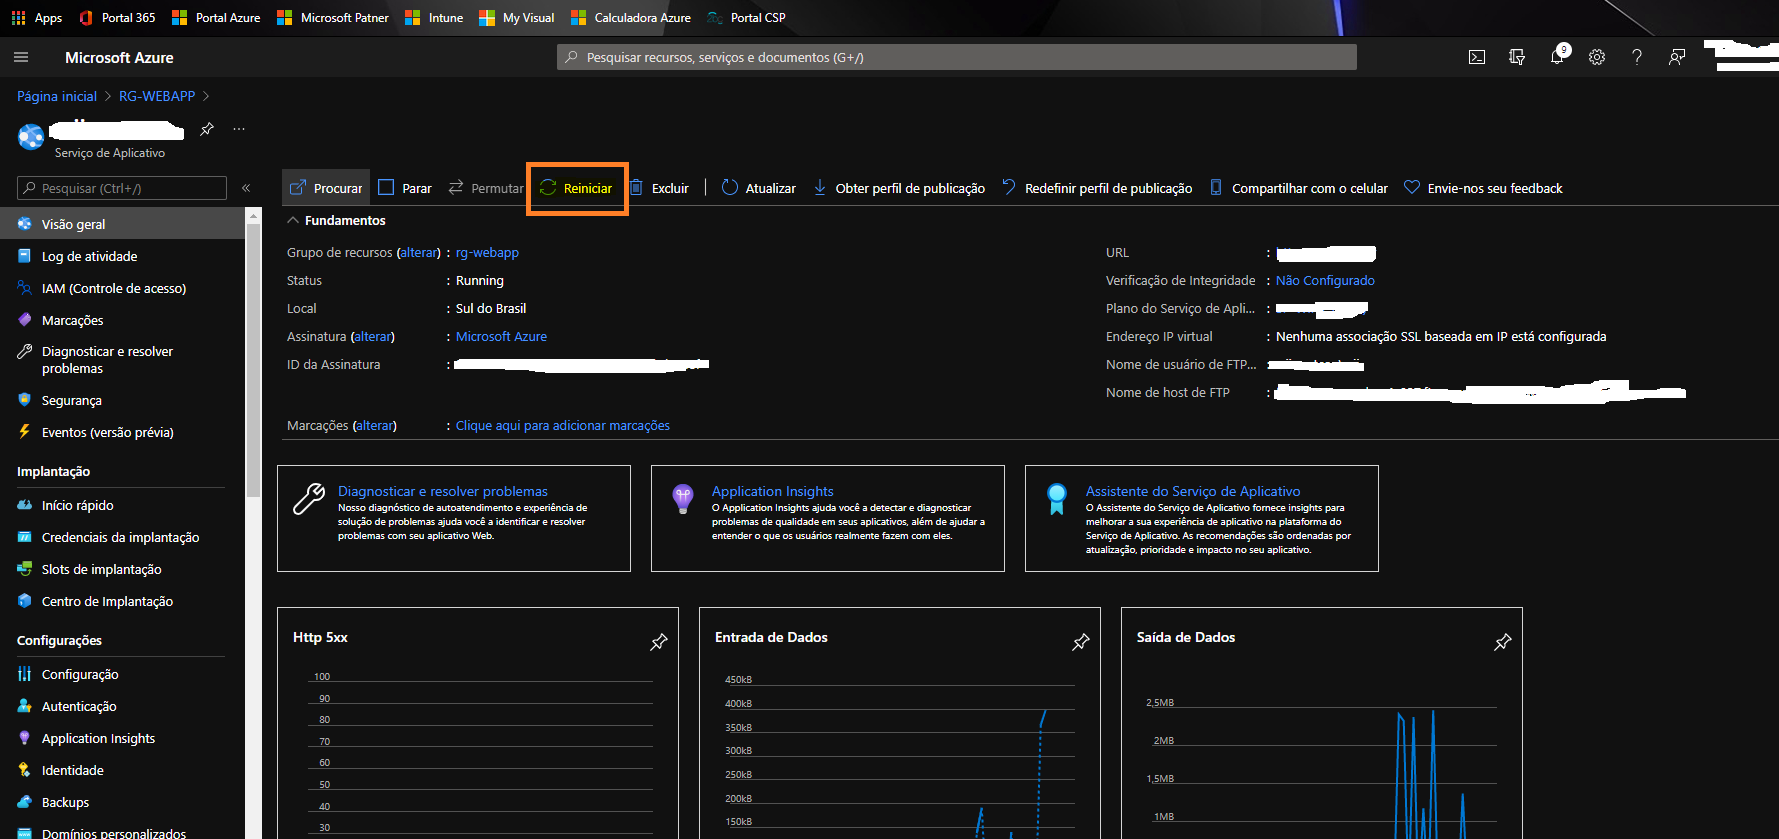Click aqui para adicionar marcações link
This screenshot has width=1779, height=839.
(563, 425)
